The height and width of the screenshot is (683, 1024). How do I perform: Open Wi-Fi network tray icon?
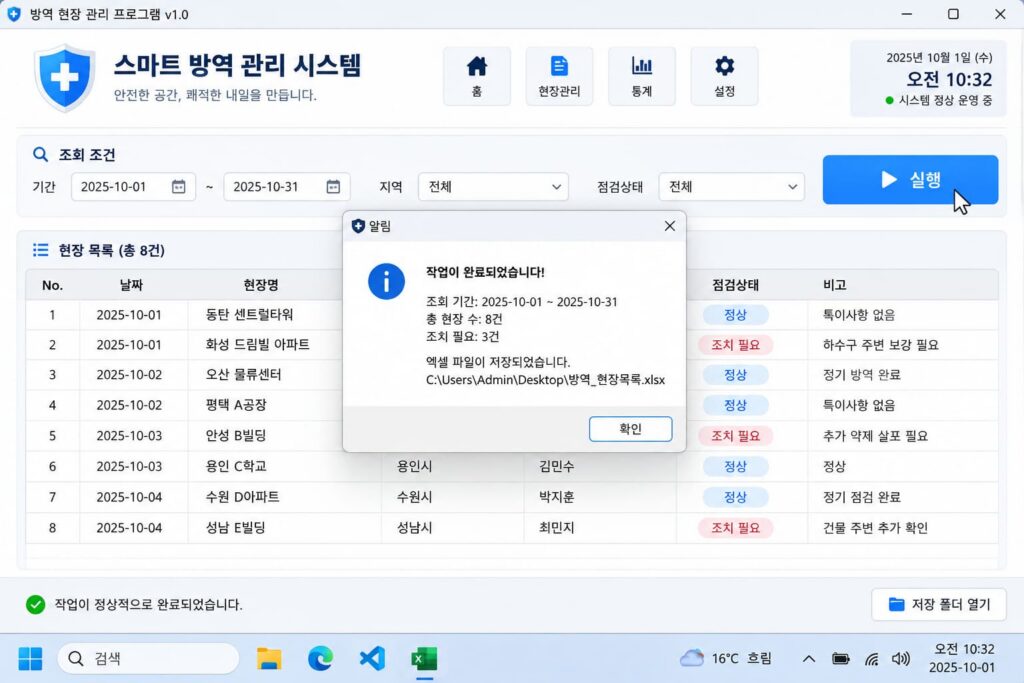click(x=871, y=658)
